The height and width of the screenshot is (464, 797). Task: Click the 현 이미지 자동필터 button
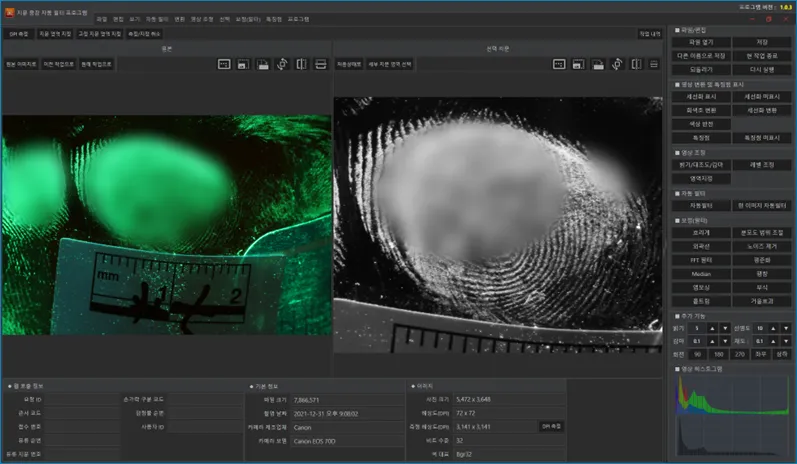click(762, 206)
